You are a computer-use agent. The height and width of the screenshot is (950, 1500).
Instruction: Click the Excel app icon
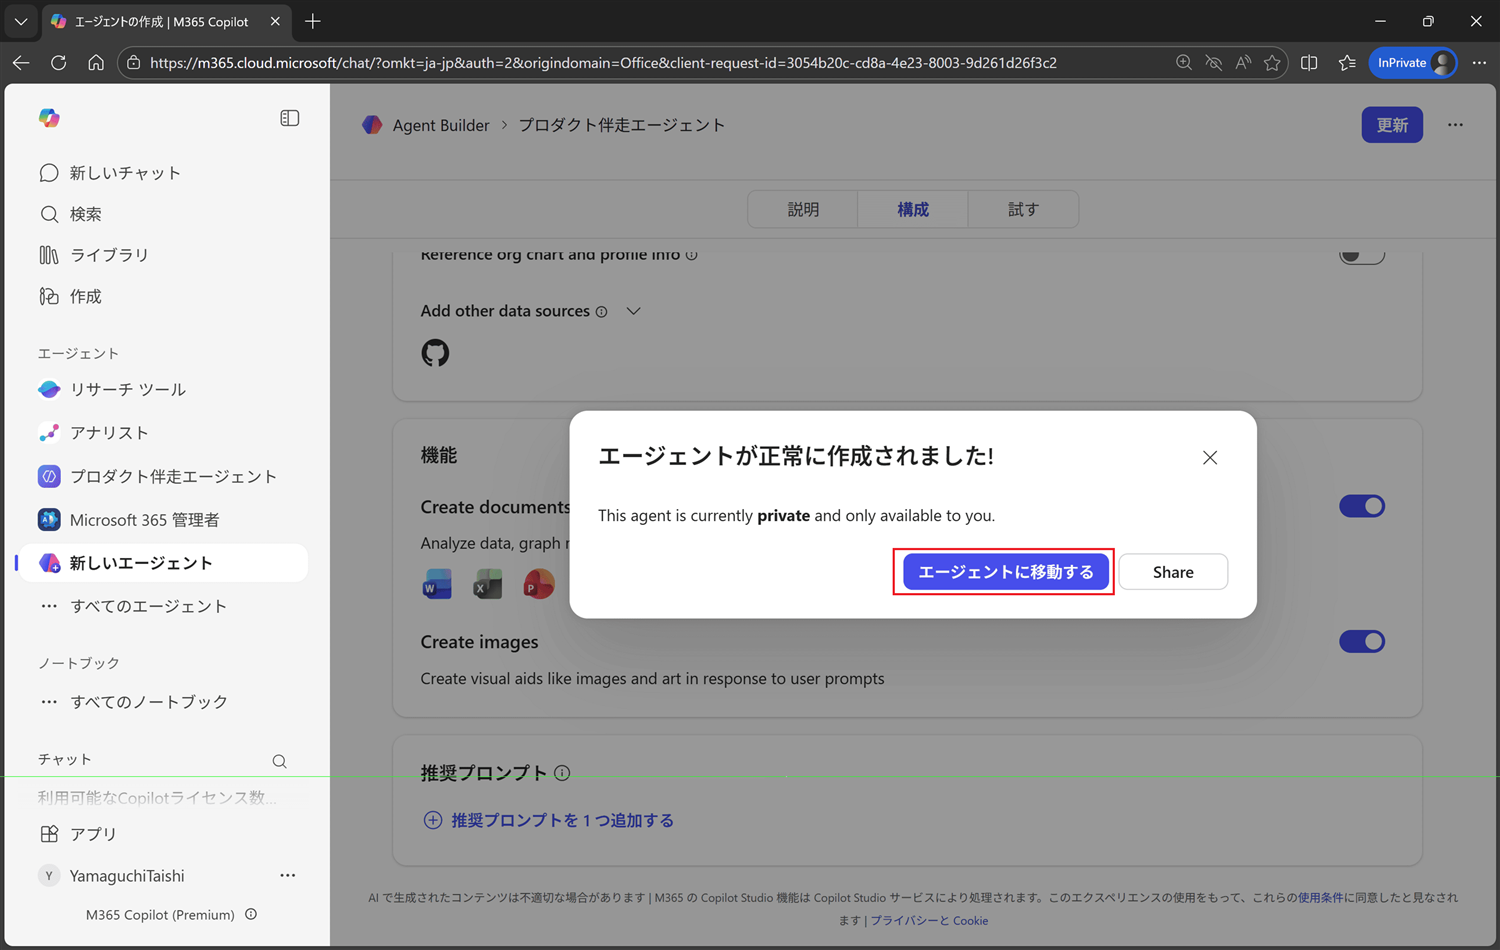487,585
